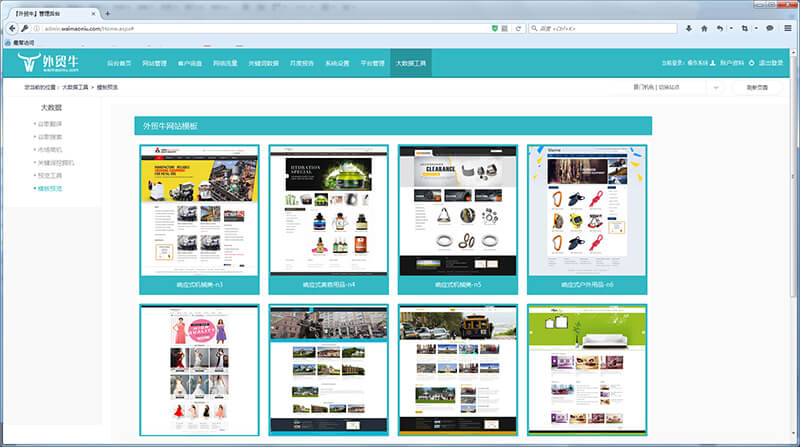Click the home icon in browser toolbar

(704, 28)
